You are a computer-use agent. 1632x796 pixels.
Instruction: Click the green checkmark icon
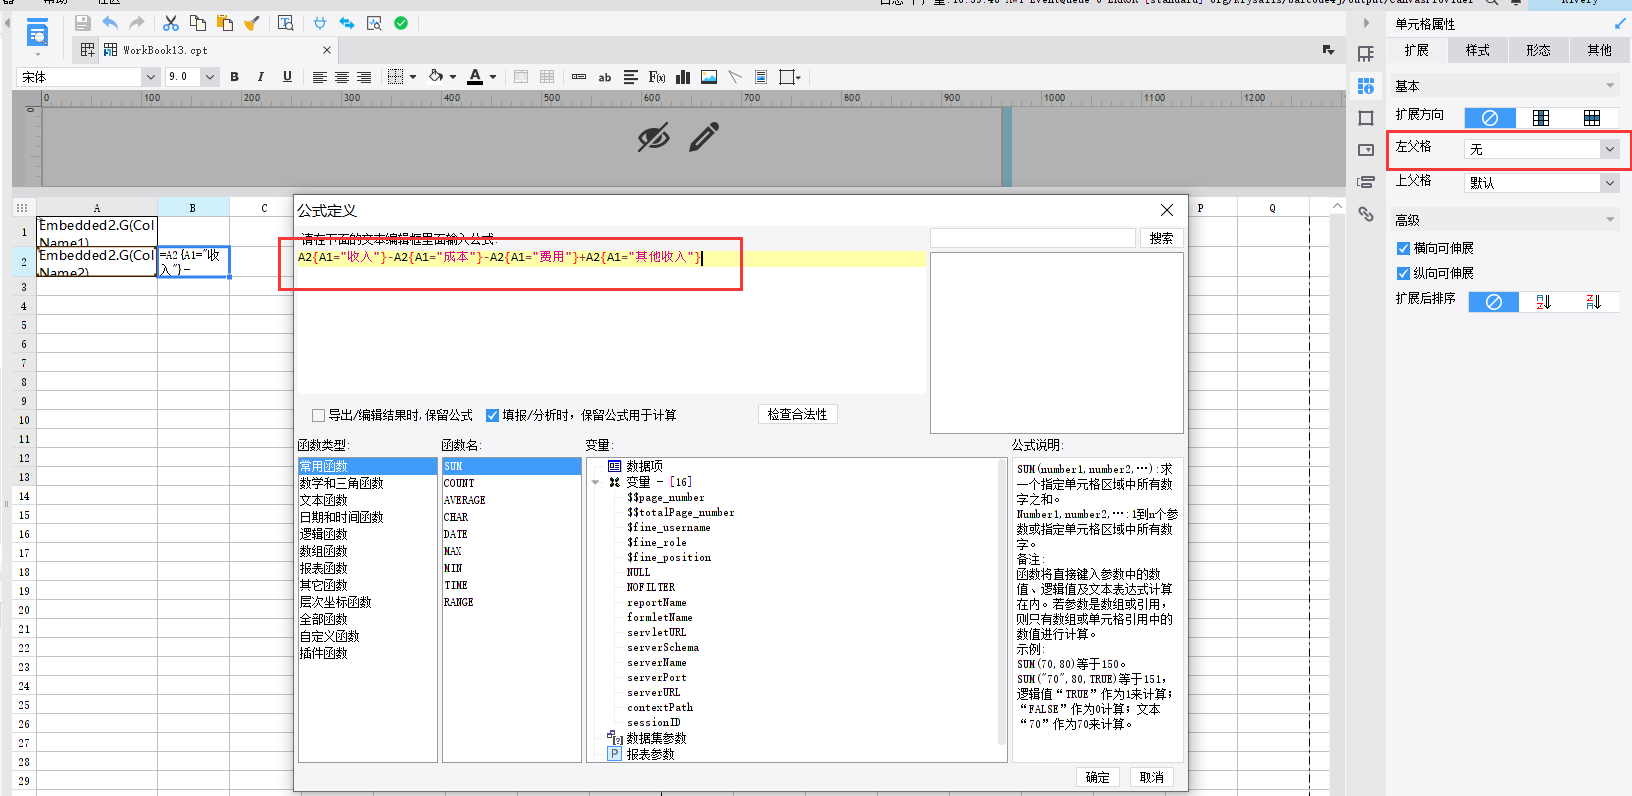point(401,23)
